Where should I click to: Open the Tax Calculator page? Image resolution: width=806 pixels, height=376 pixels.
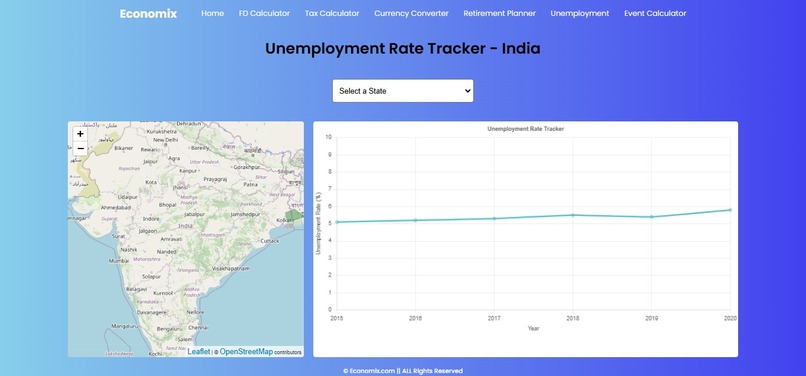[332, 13]
